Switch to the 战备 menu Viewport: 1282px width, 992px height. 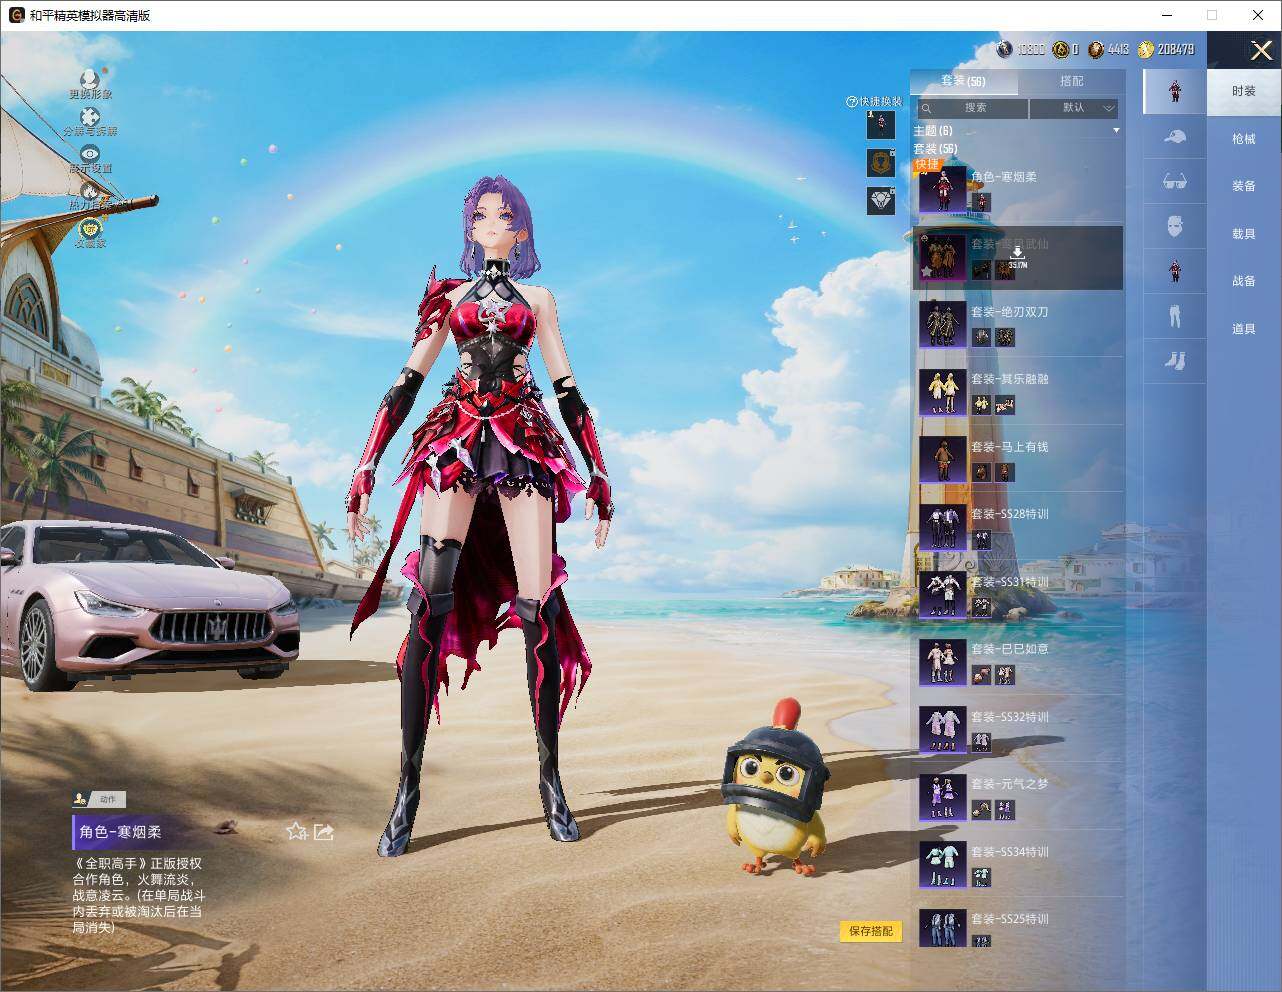(x=1244, y=281)
